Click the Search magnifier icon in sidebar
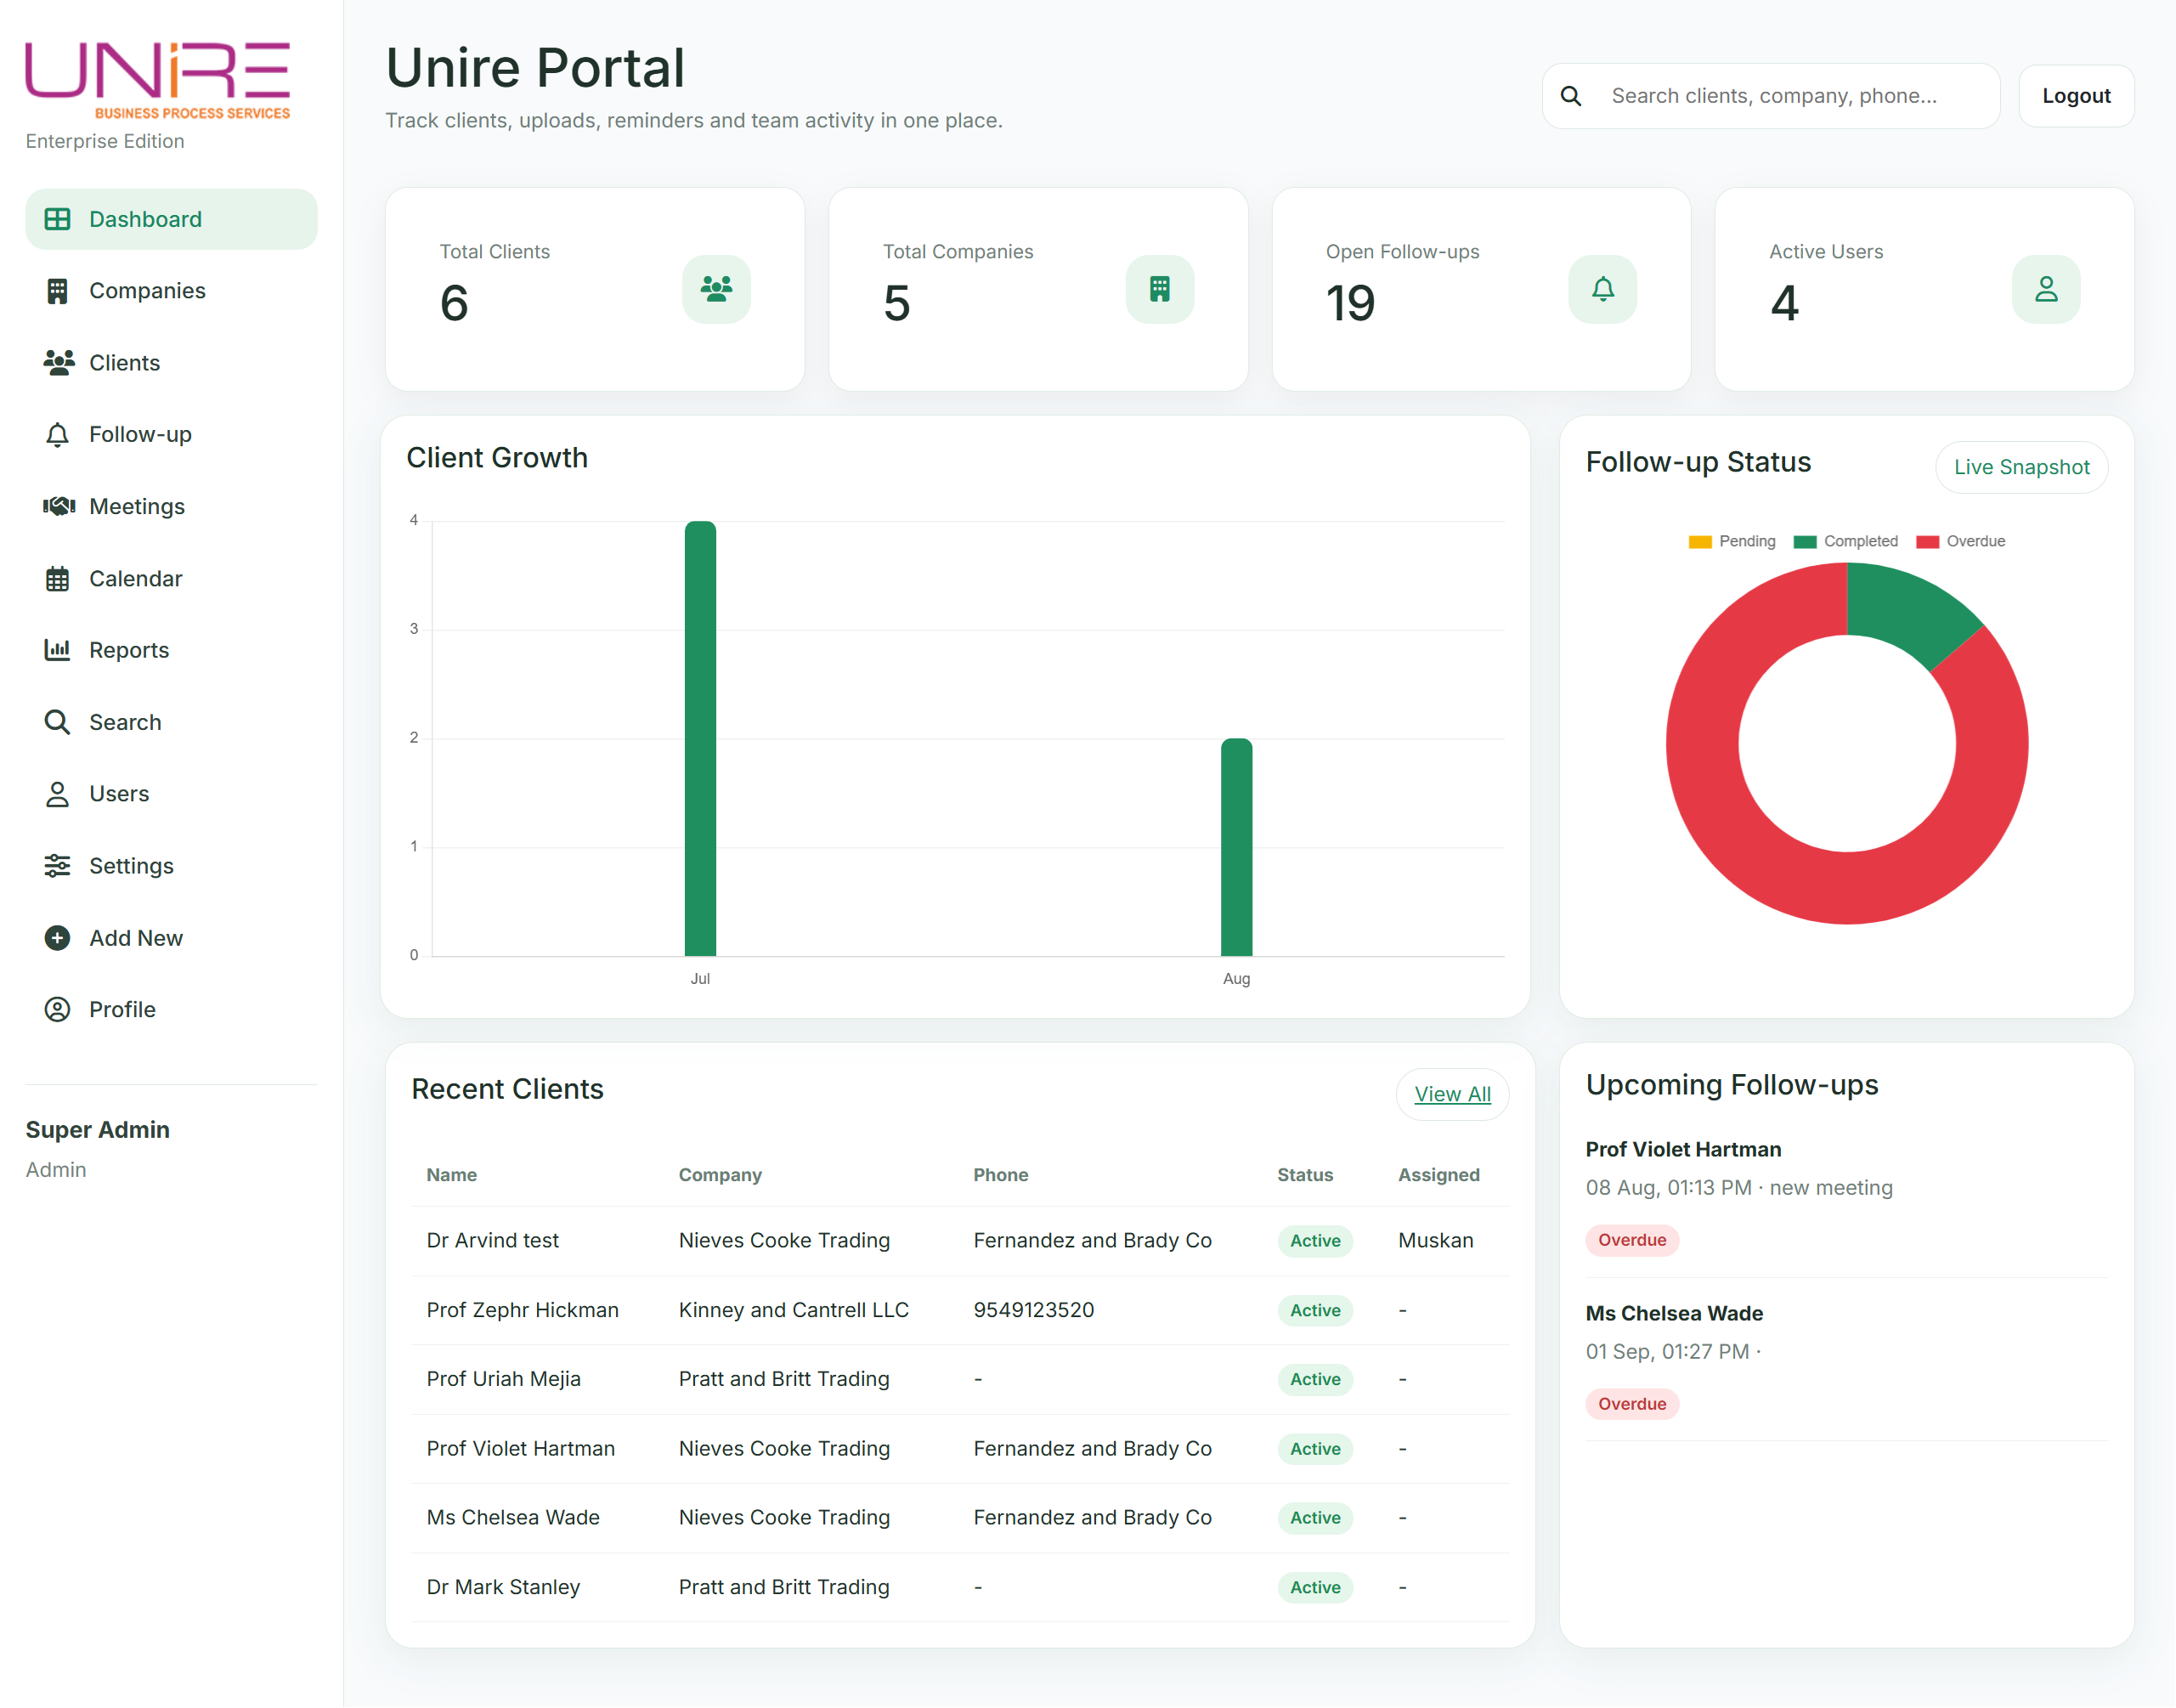Screen dimensions: 2176x1708 click(58, 722)
